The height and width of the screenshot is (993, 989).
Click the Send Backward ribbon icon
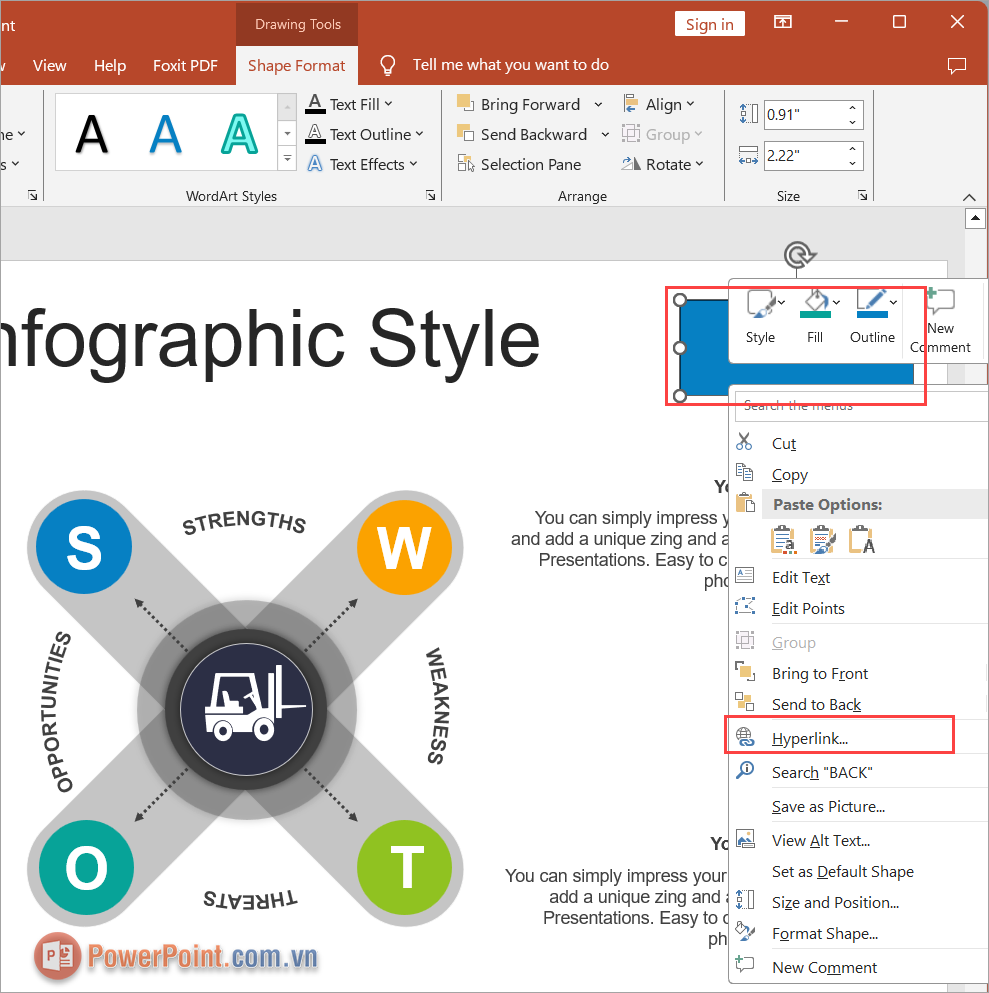tap(465, 134)
